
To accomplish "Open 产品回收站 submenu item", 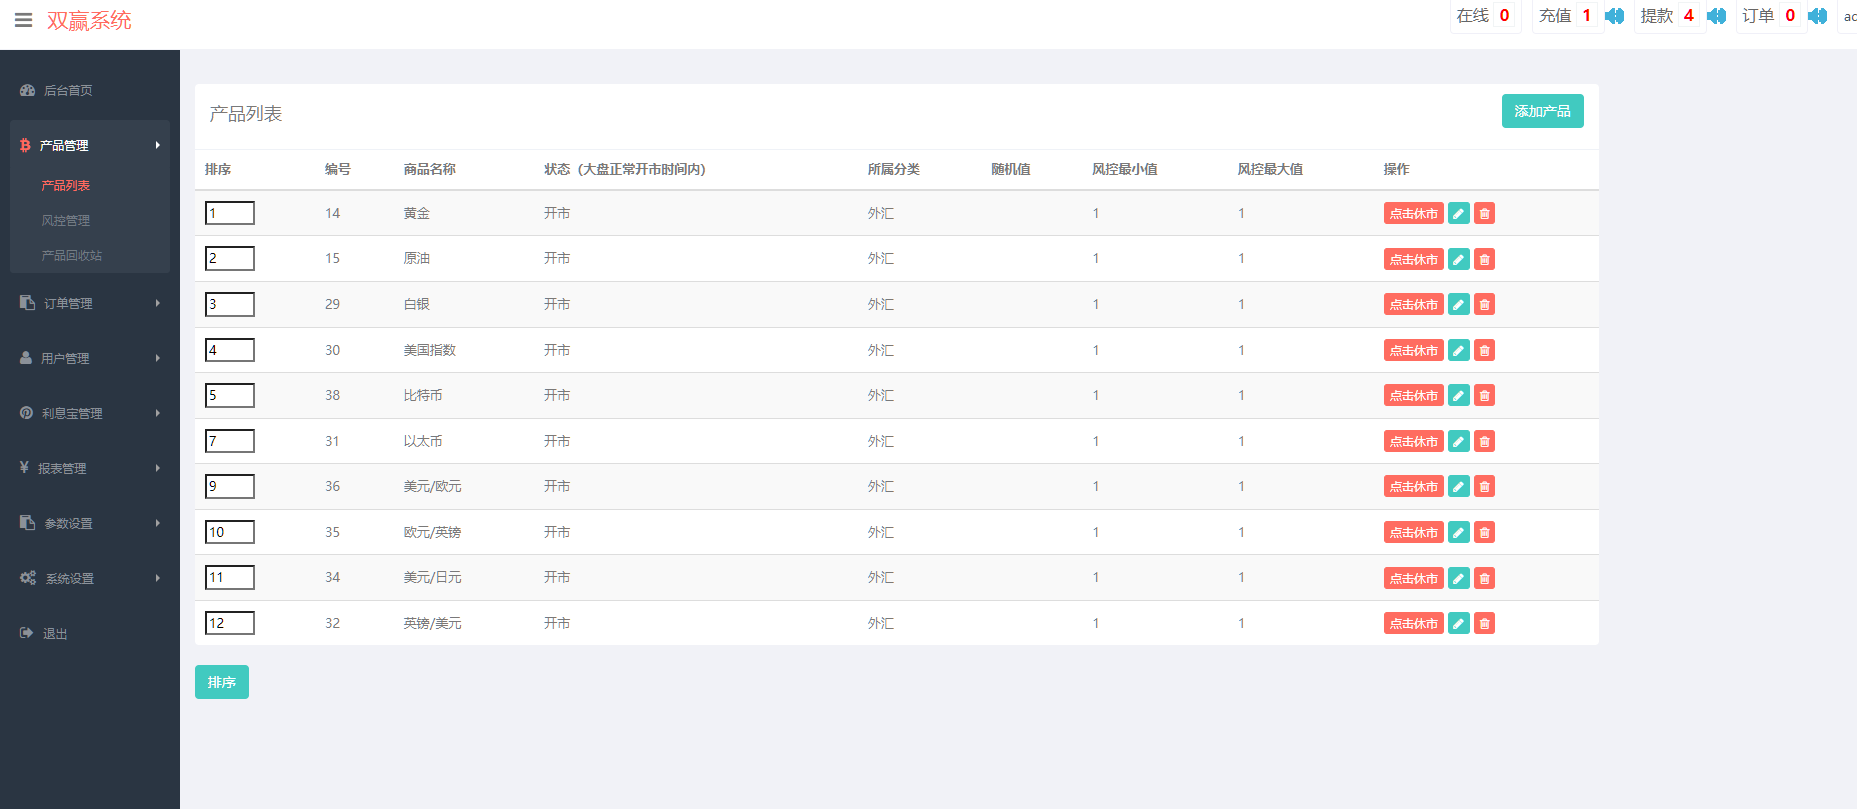I will pos(72,255).
